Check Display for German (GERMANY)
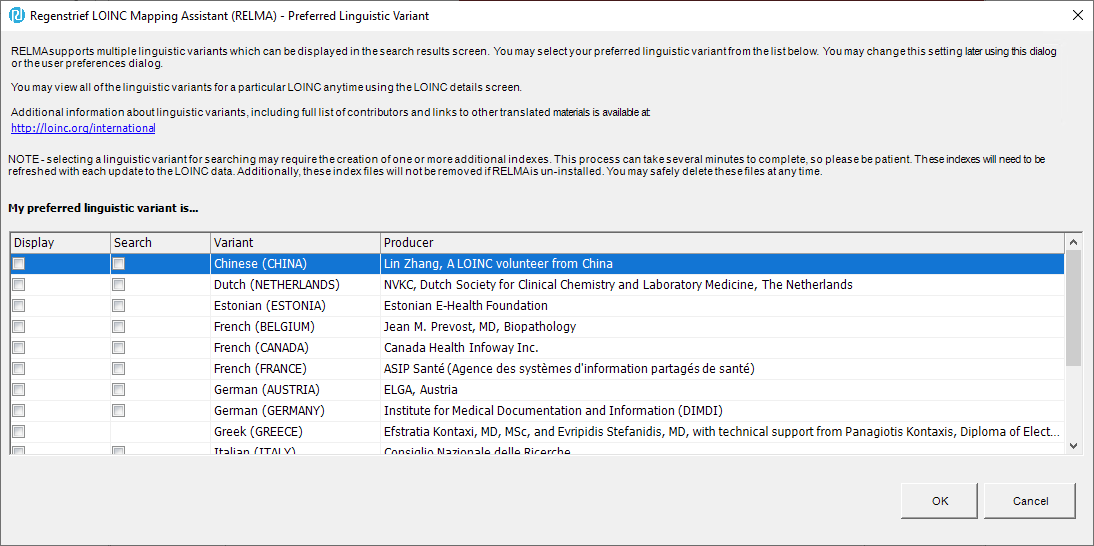 pyautogui.click(x=19, y=410)
